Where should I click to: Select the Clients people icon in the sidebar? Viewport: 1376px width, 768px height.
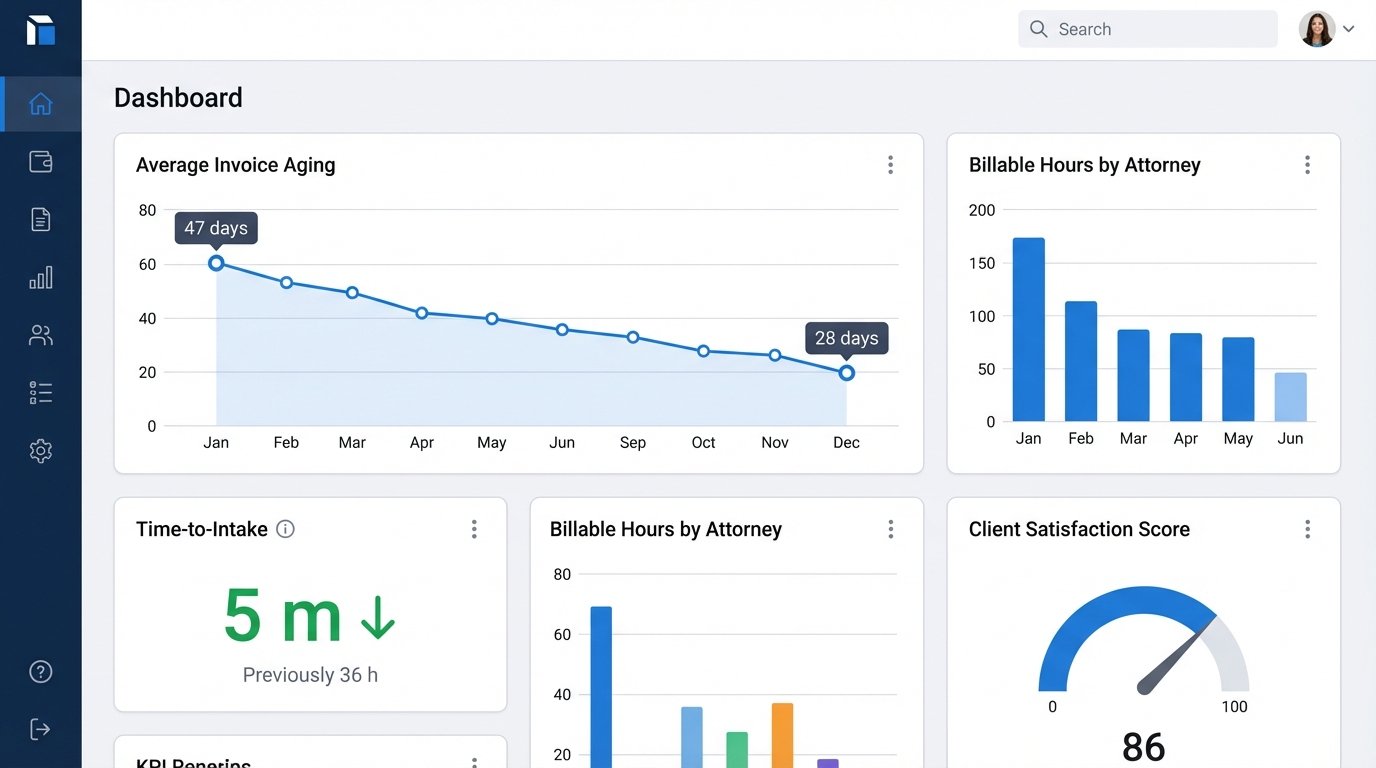point(40,334)
